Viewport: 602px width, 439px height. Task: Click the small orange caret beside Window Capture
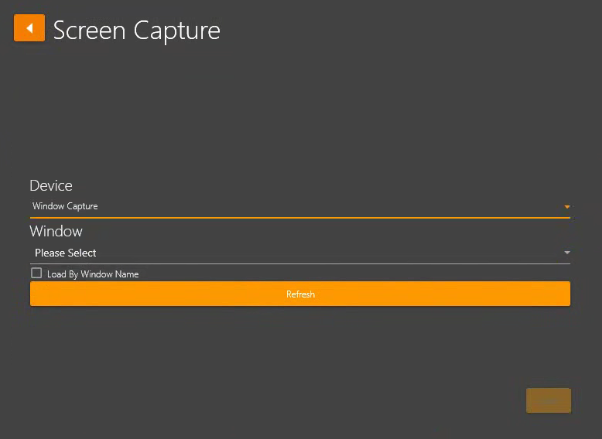[566, 207]
